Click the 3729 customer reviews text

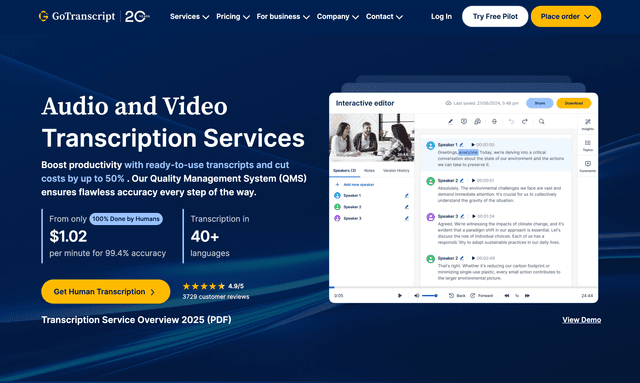(x=216, y=297)
